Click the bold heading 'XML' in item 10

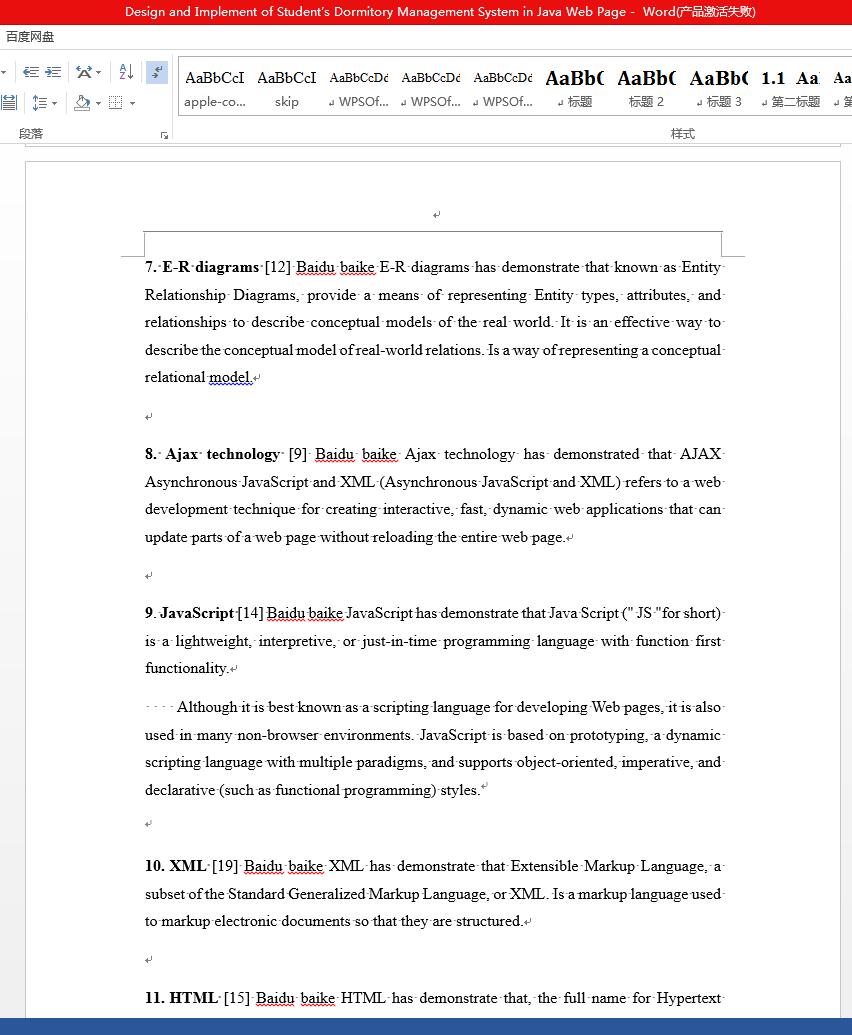tap(188, 866)
